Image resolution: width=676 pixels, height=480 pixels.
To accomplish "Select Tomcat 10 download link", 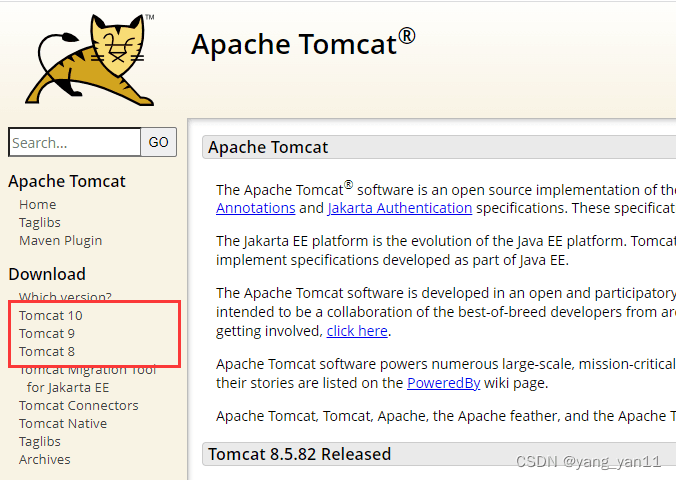I will pos(51,315).
